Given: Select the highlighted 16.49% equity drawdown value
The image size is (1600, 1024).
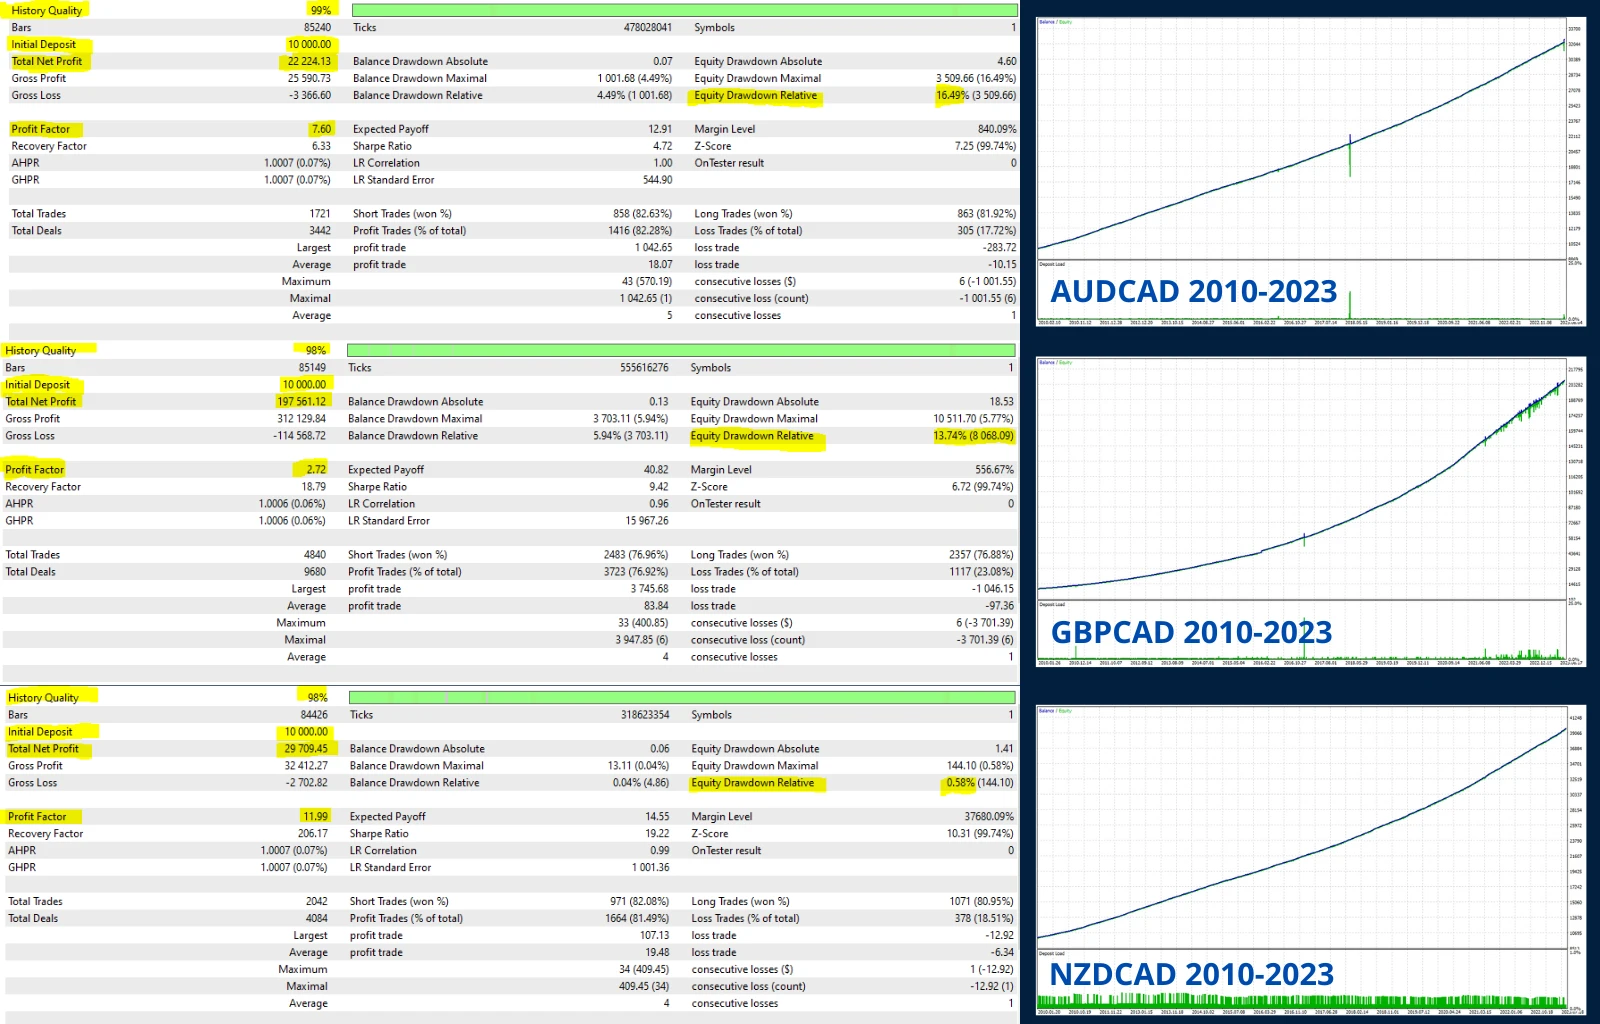Looking at the screenshot, I should [952, 96].
